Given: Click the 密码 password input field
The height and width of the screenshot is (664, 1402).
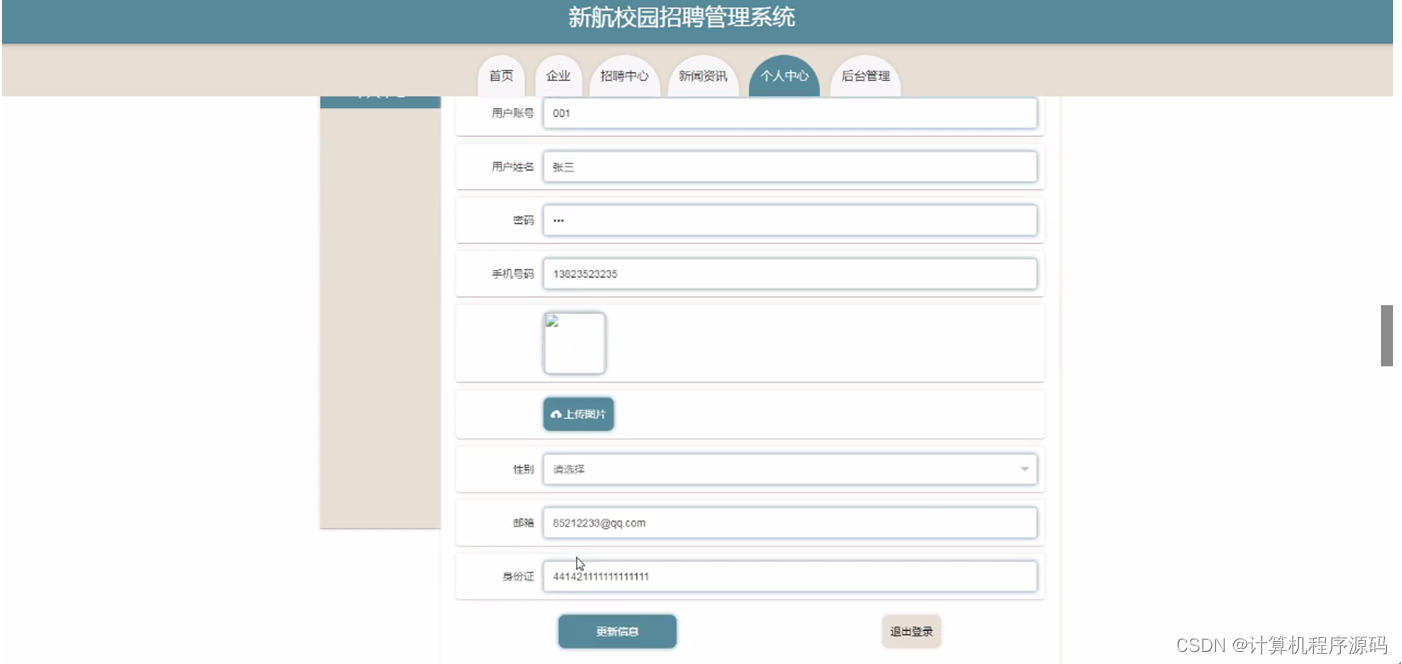Looking at the screenshot, I should 790,220.
